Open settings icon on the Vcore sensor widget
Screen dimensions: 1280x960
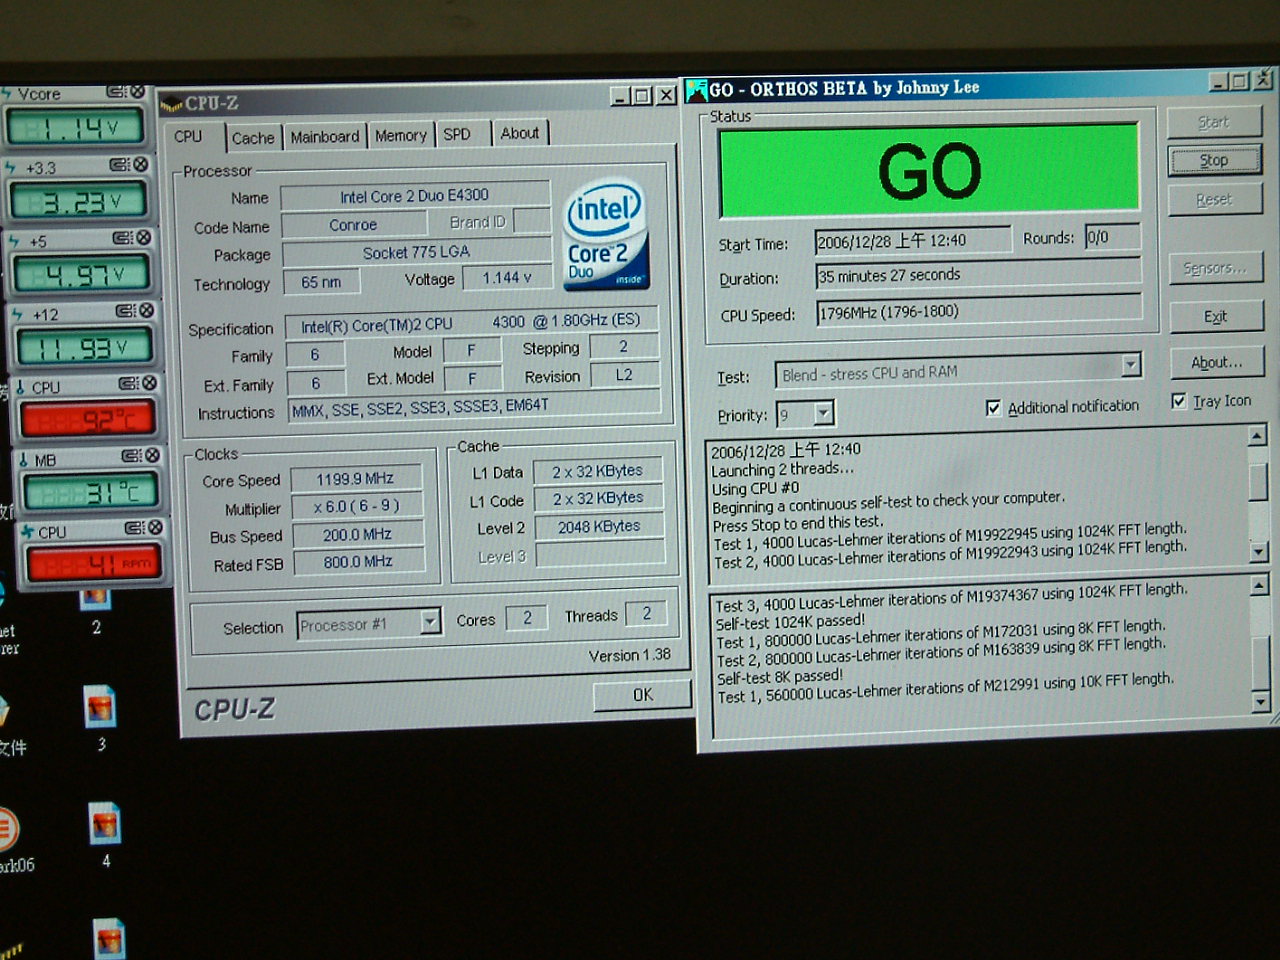click(116, 92)
